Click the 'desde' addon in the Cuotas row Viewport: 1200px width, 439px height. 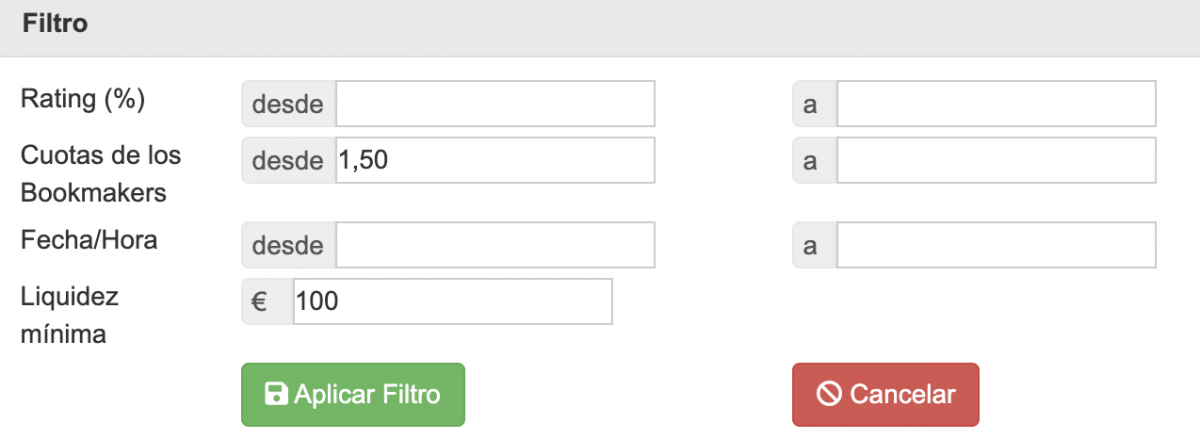(x=288, y=160)
